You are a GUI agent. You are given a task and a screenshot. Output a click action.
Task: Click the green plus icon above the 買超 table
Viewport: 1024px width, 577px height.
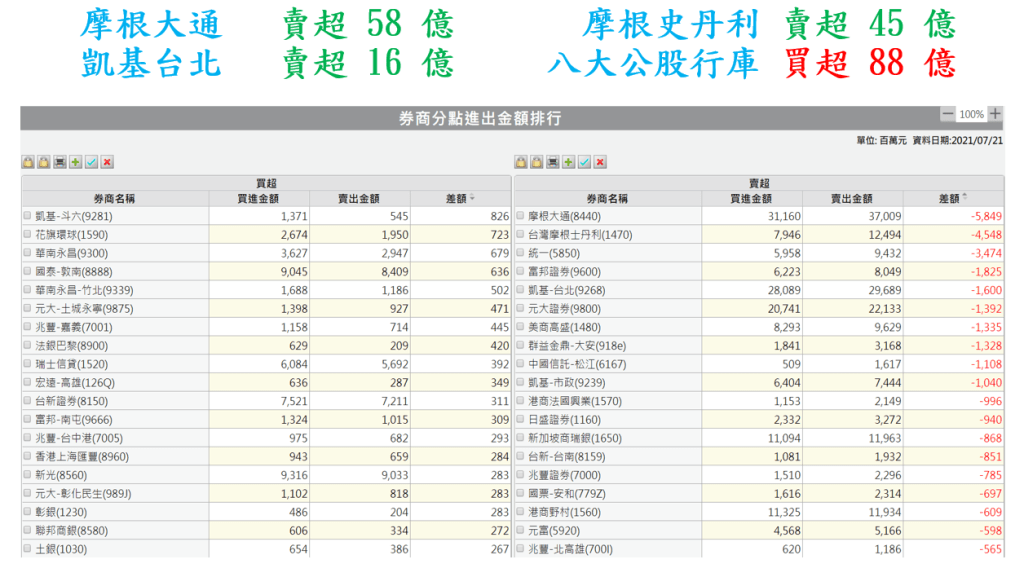[76, 162]
